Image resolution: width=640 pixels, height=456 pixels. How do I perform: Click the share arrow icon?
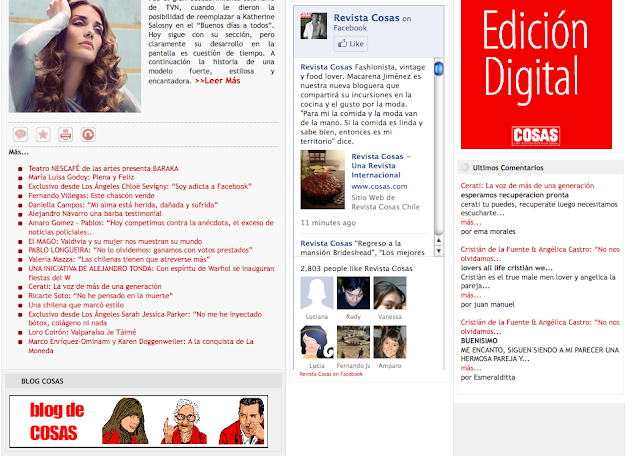88,134
